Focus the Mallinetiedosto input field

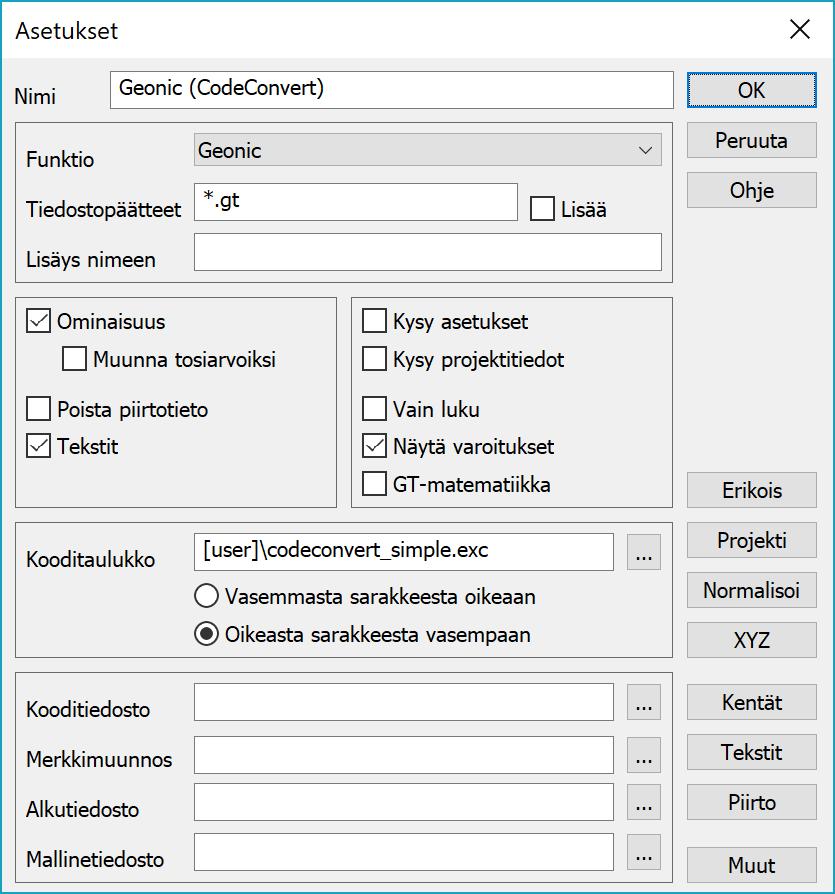[x=404, y=852]
